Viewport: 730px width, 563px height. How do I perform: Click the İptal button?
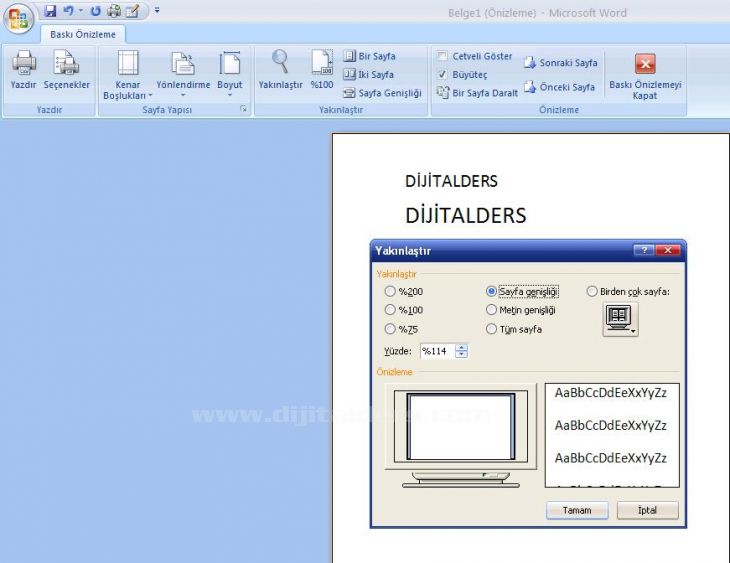[x=648, y=510]
